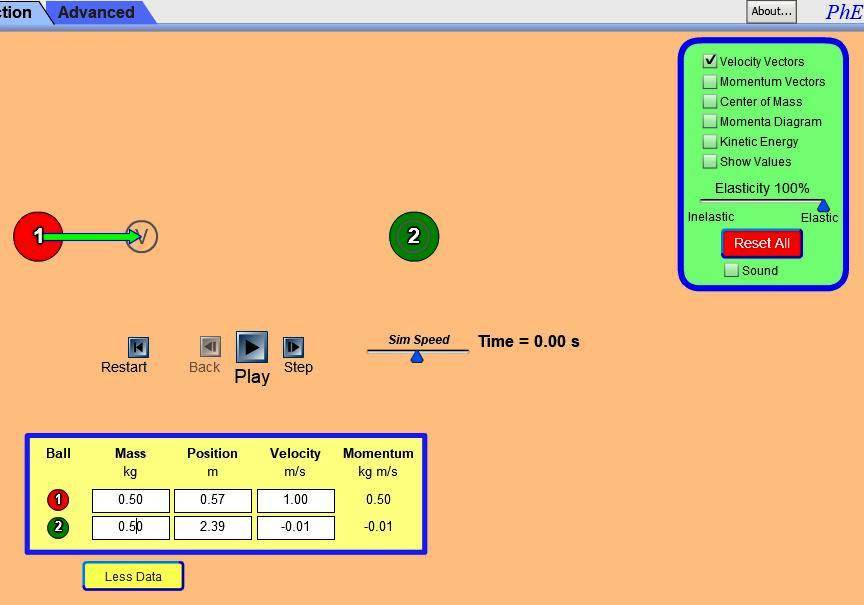
Task: Collapse table with Less Data button
Action: (x=133, y=576)
